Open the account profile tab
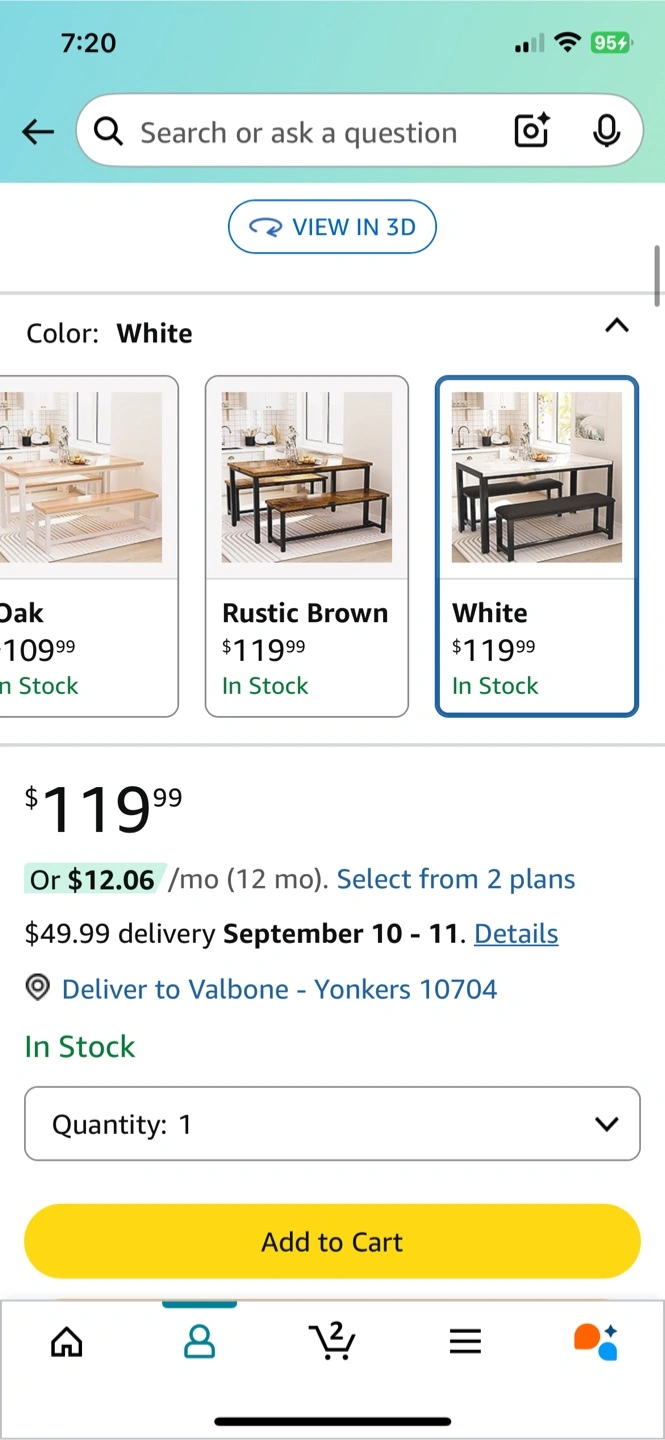This screenshot has height=1440, width=665. (x=200, y=1341)
